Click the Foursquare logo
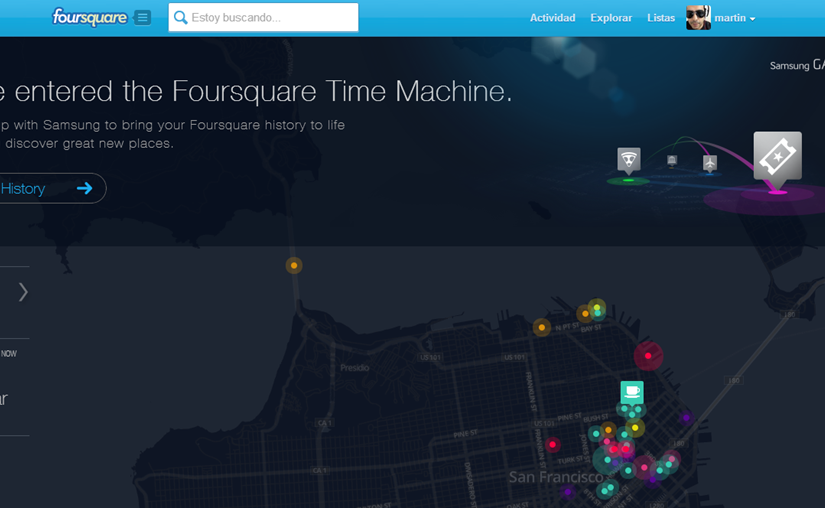The image size is (825, 508). coord(89,17)
